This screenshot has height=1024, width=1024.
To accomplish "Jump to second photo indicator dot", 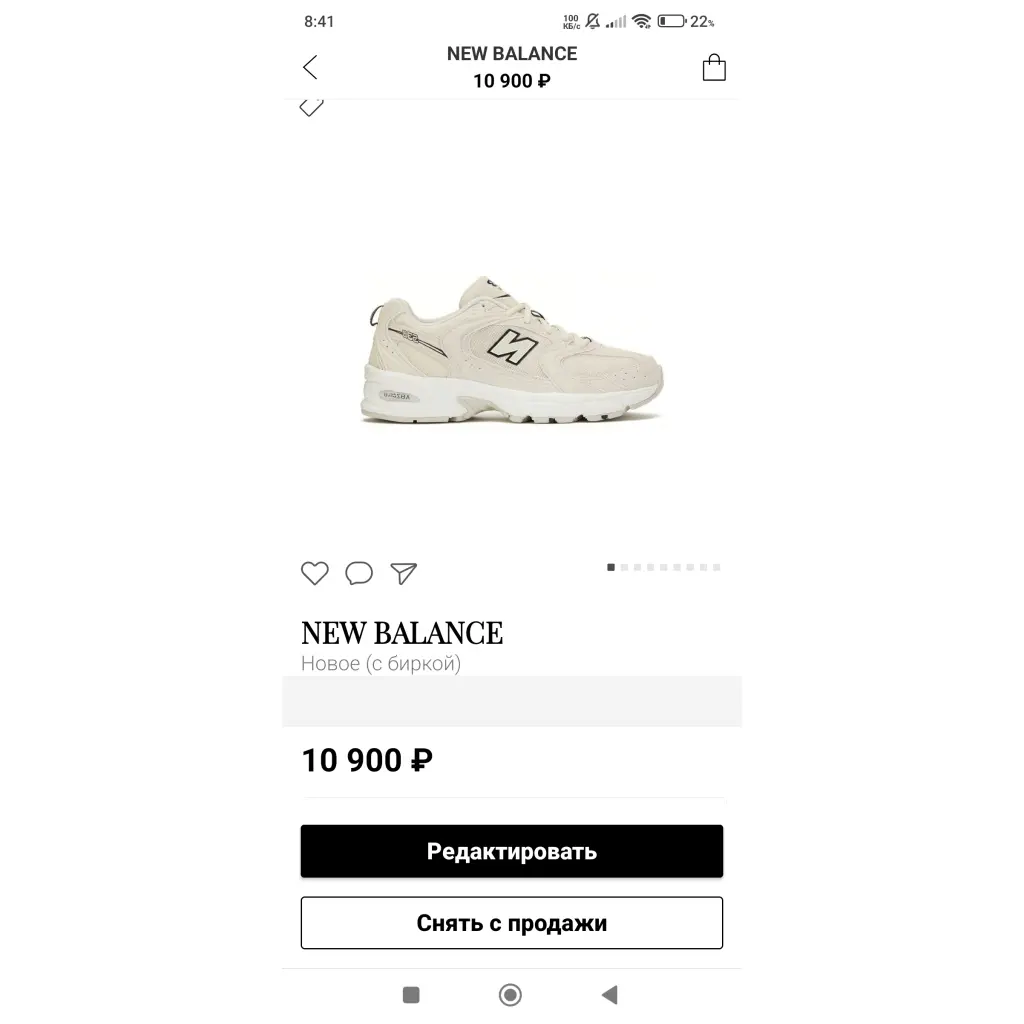I will pyautogui.click(x=624, y=568).
